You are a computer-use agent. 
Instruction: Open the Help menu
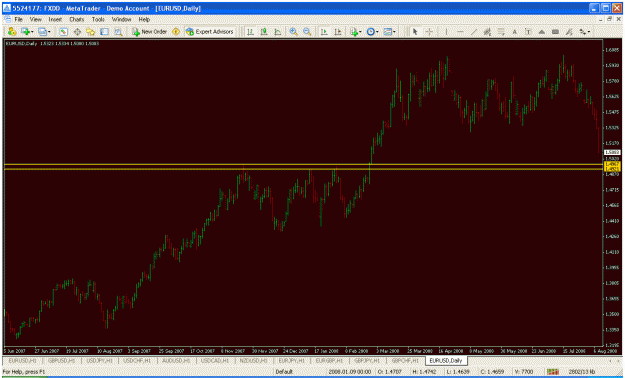click(x=144, y=19)
